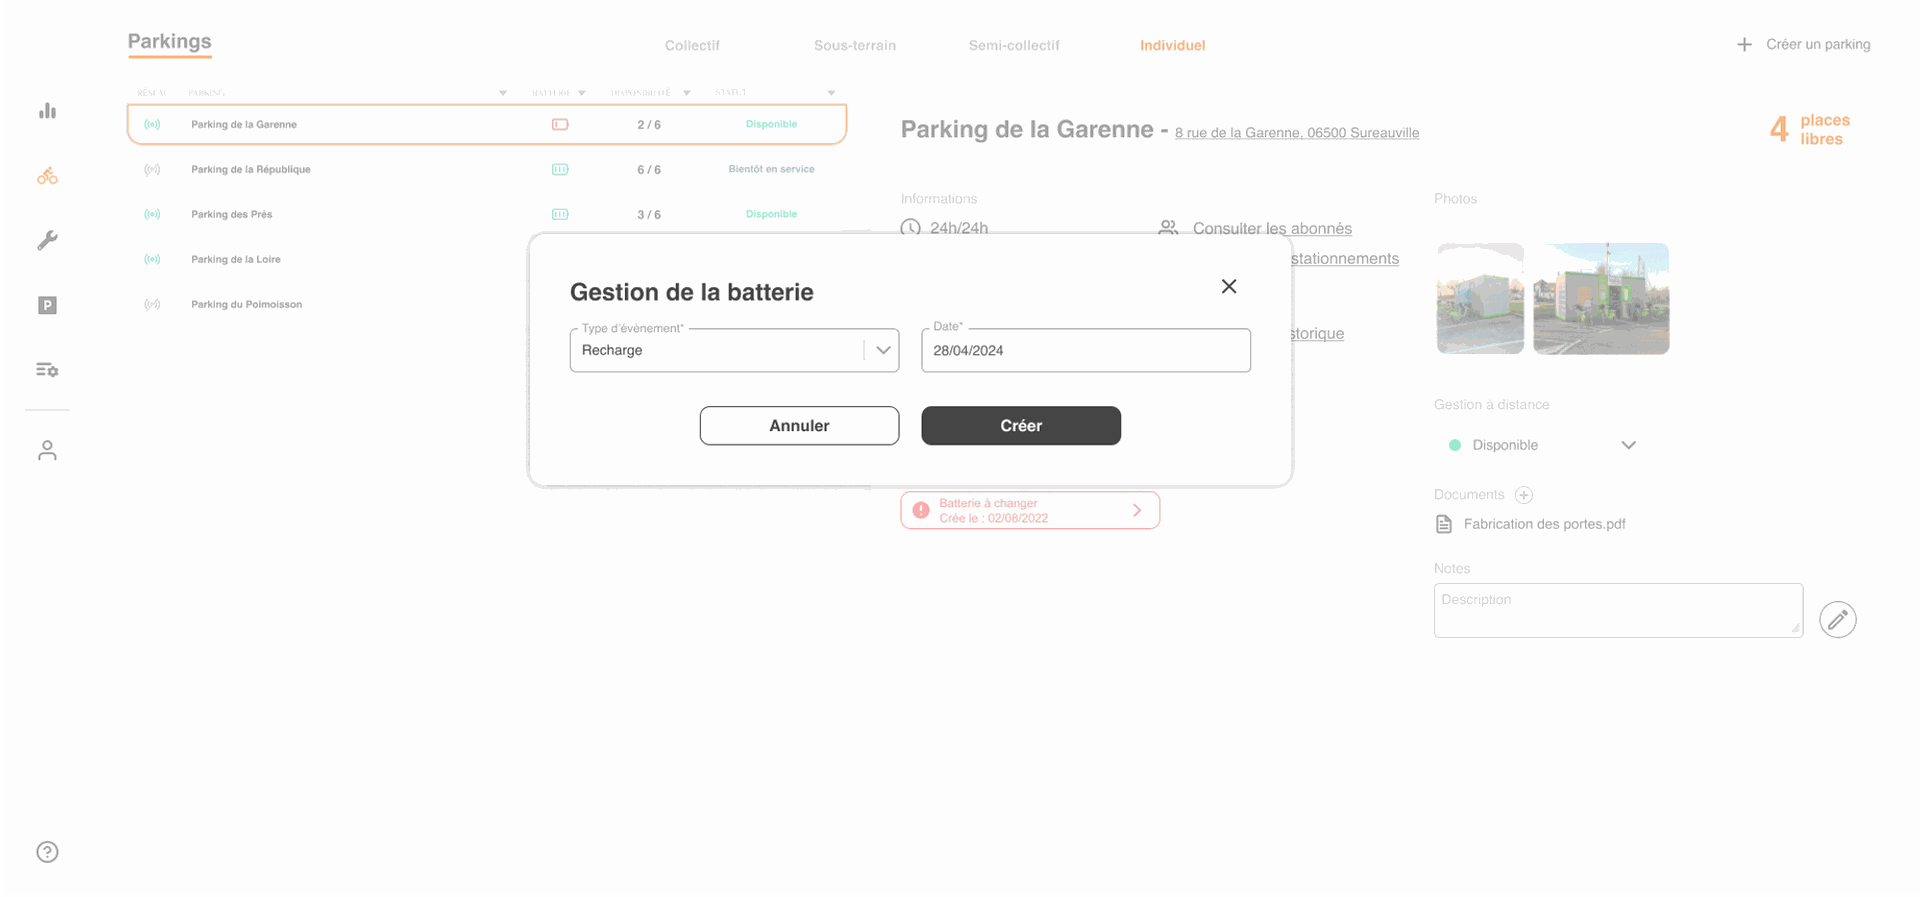This screenshot has height=897, width=1920.
Task: Open the Batterie à changer alert
Action: pos(1030,510)
